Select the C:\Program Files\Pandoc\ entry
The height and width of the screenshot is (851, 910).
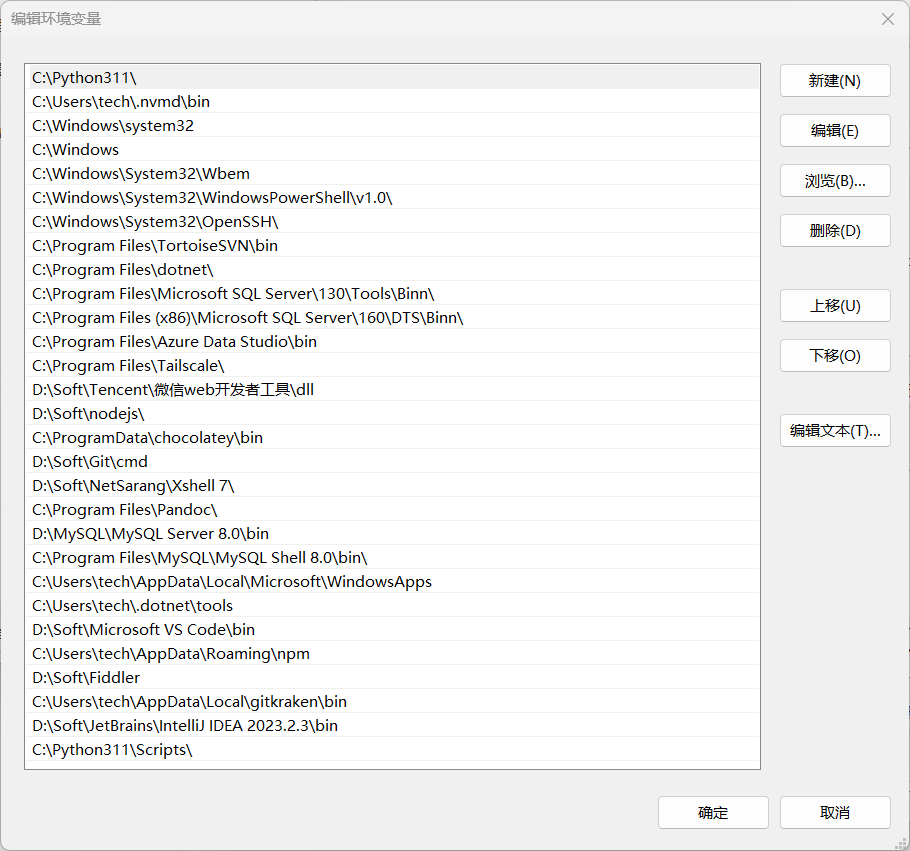tap(392, 509)
